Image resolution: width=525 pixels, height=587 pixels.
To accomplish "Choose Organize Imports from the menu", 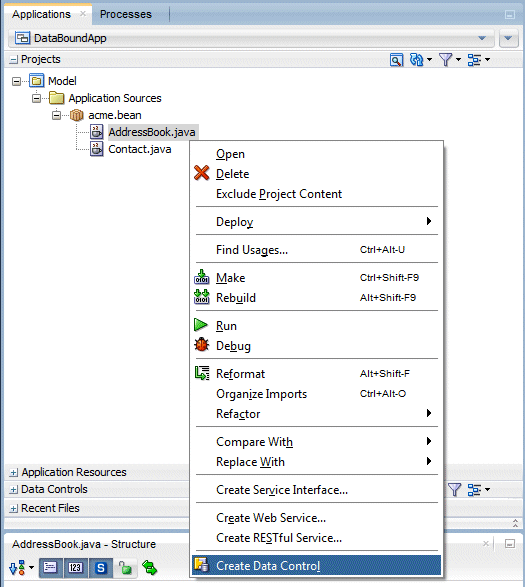I will click(x=317, y=394).
